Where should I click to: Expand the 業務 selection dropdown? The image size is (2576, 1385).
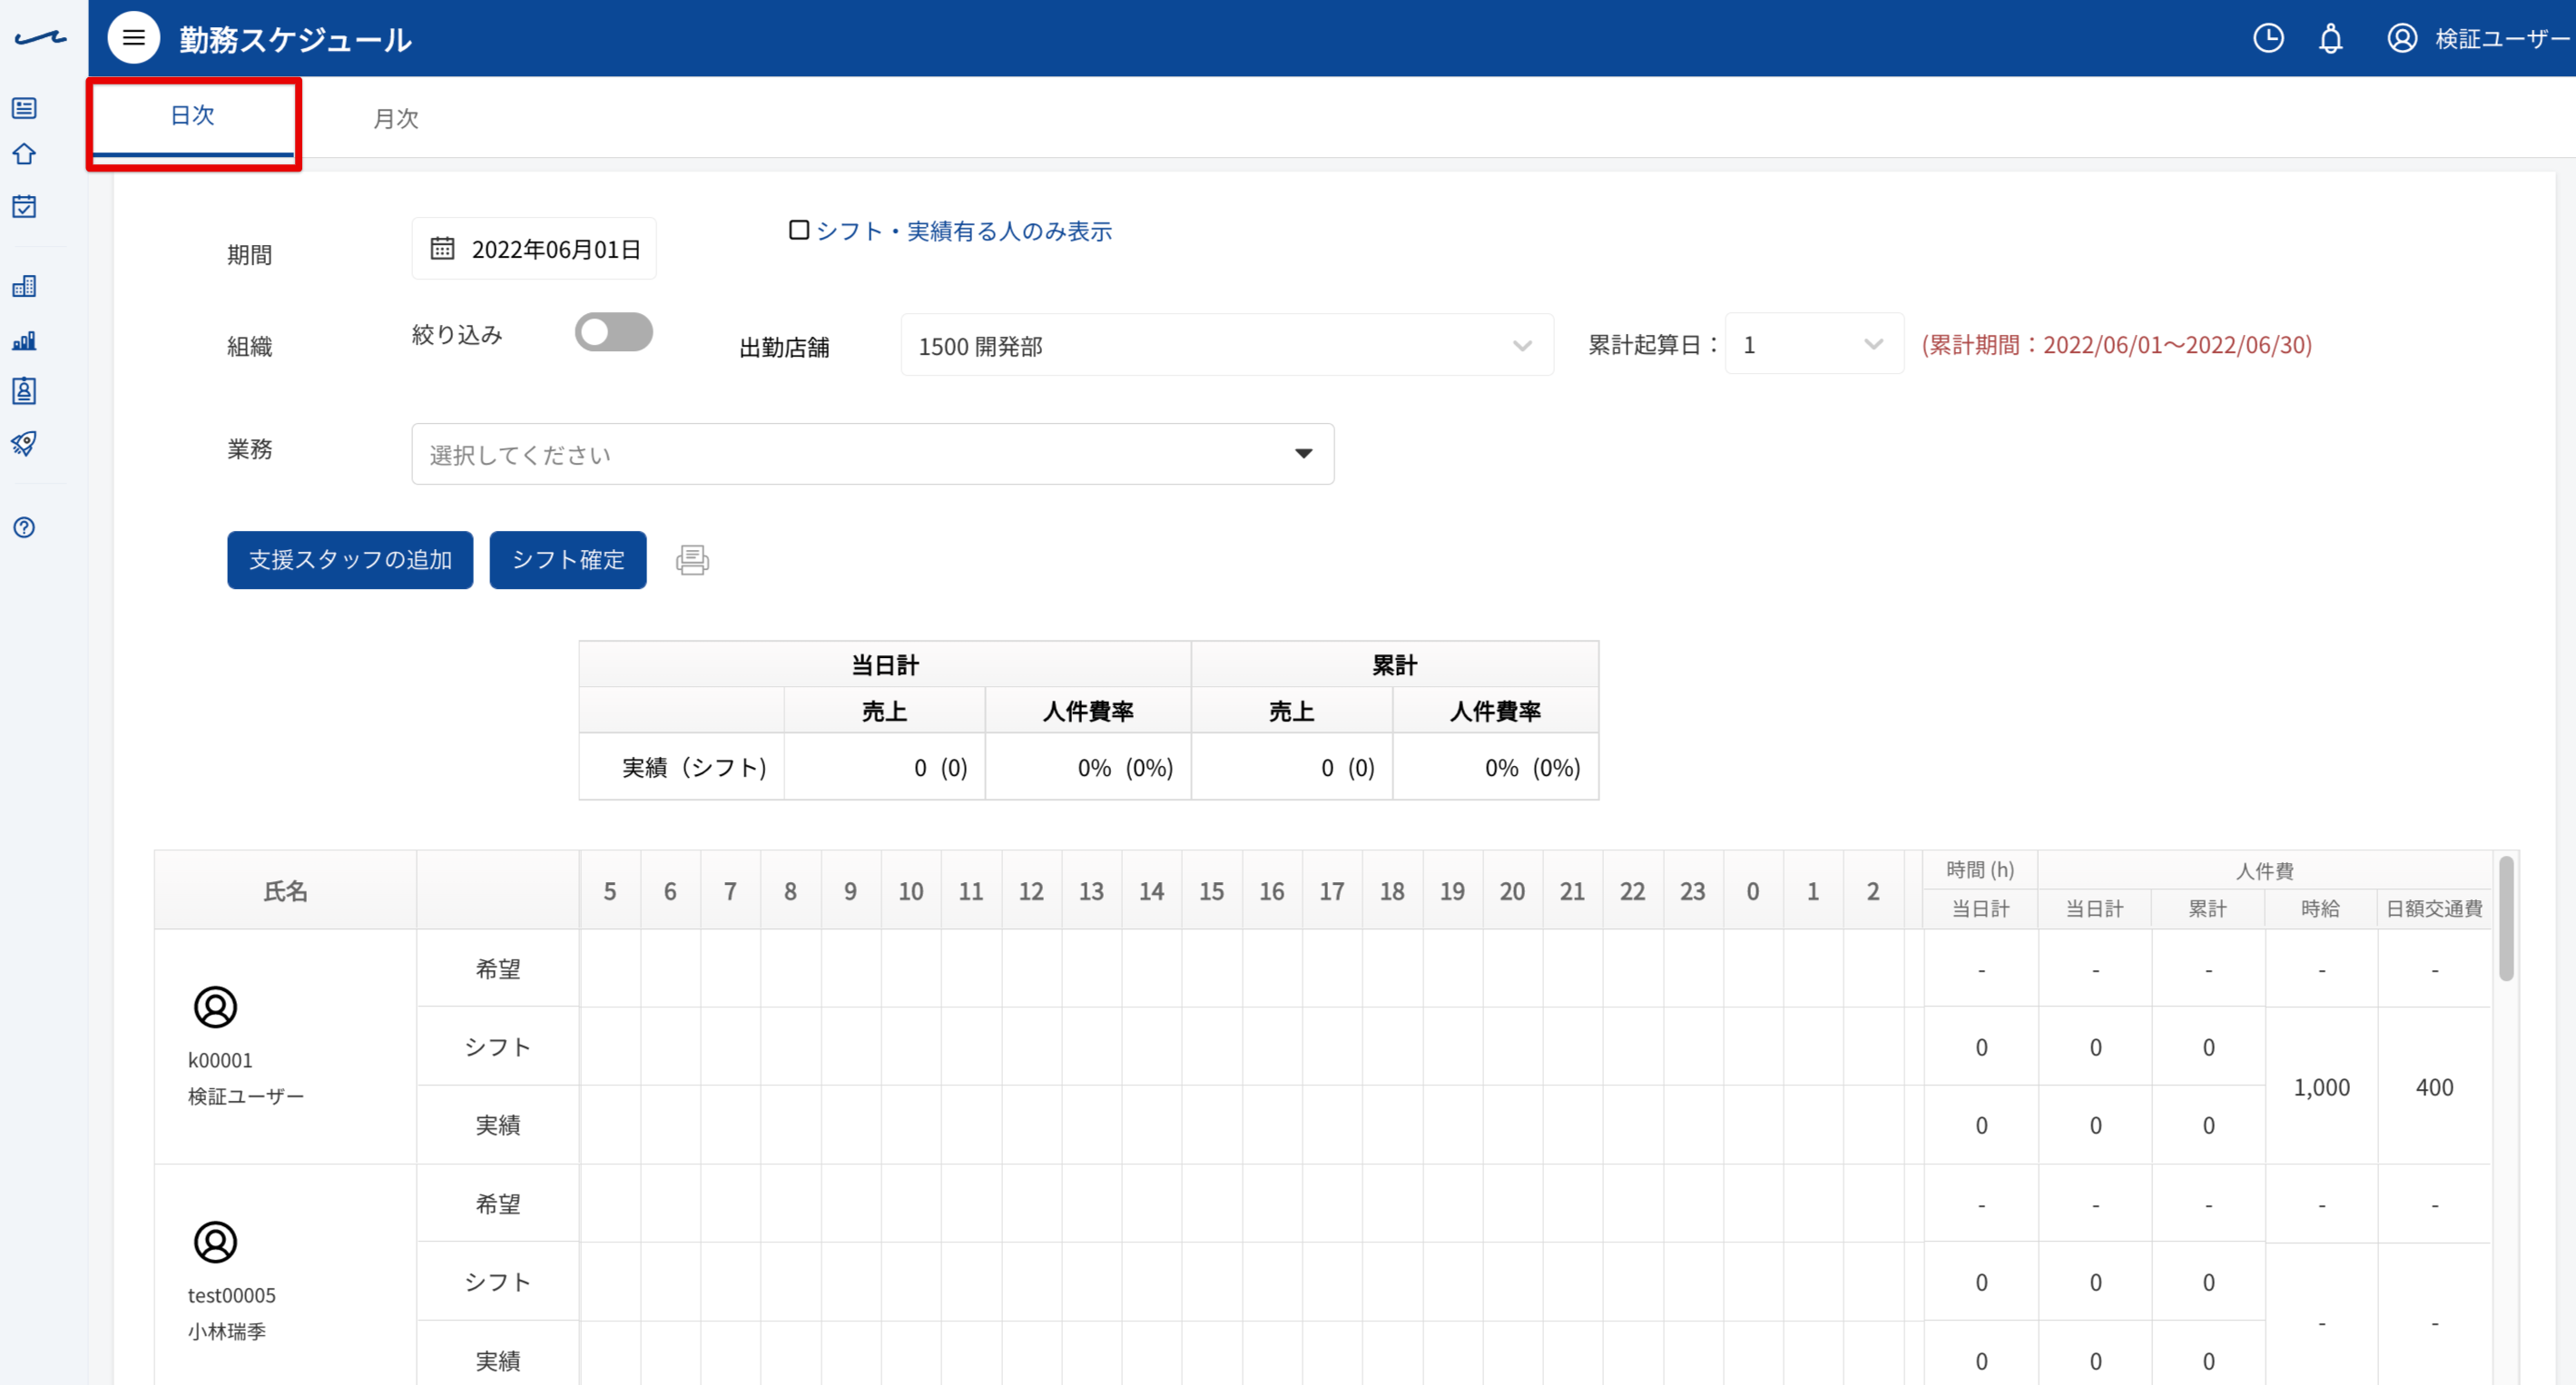tap(872, 454)
